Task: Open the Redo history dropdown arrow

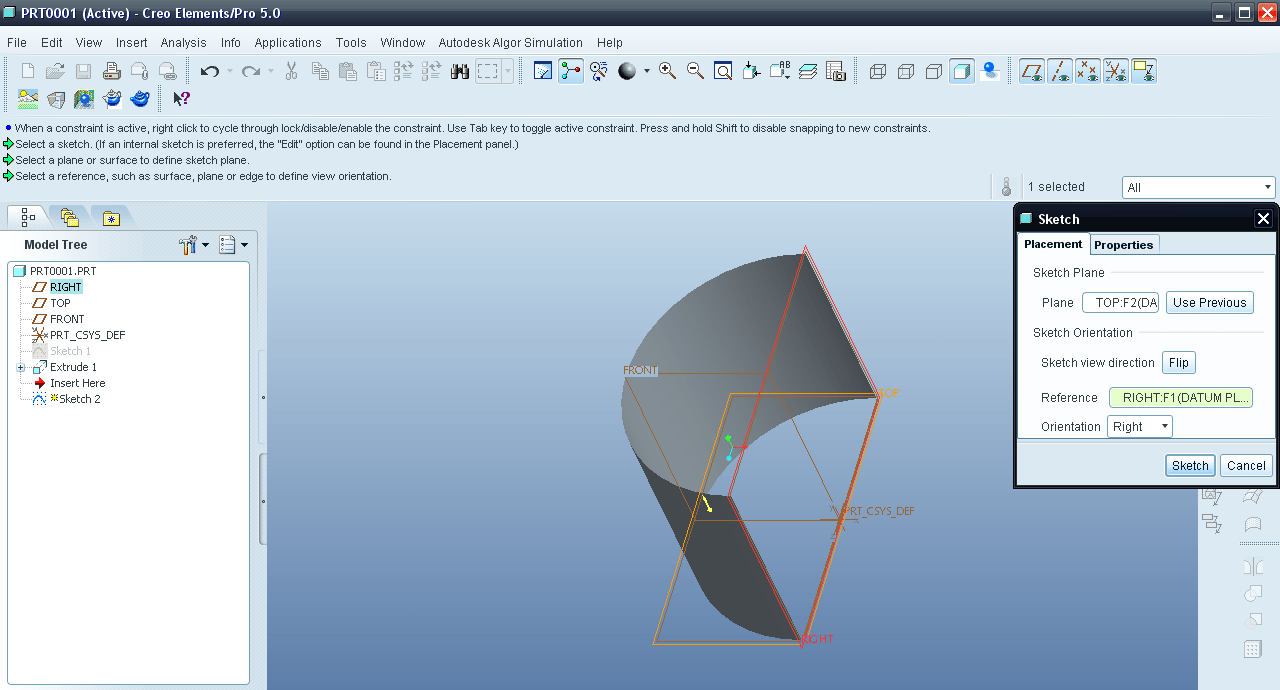Action: click(270, 71)
